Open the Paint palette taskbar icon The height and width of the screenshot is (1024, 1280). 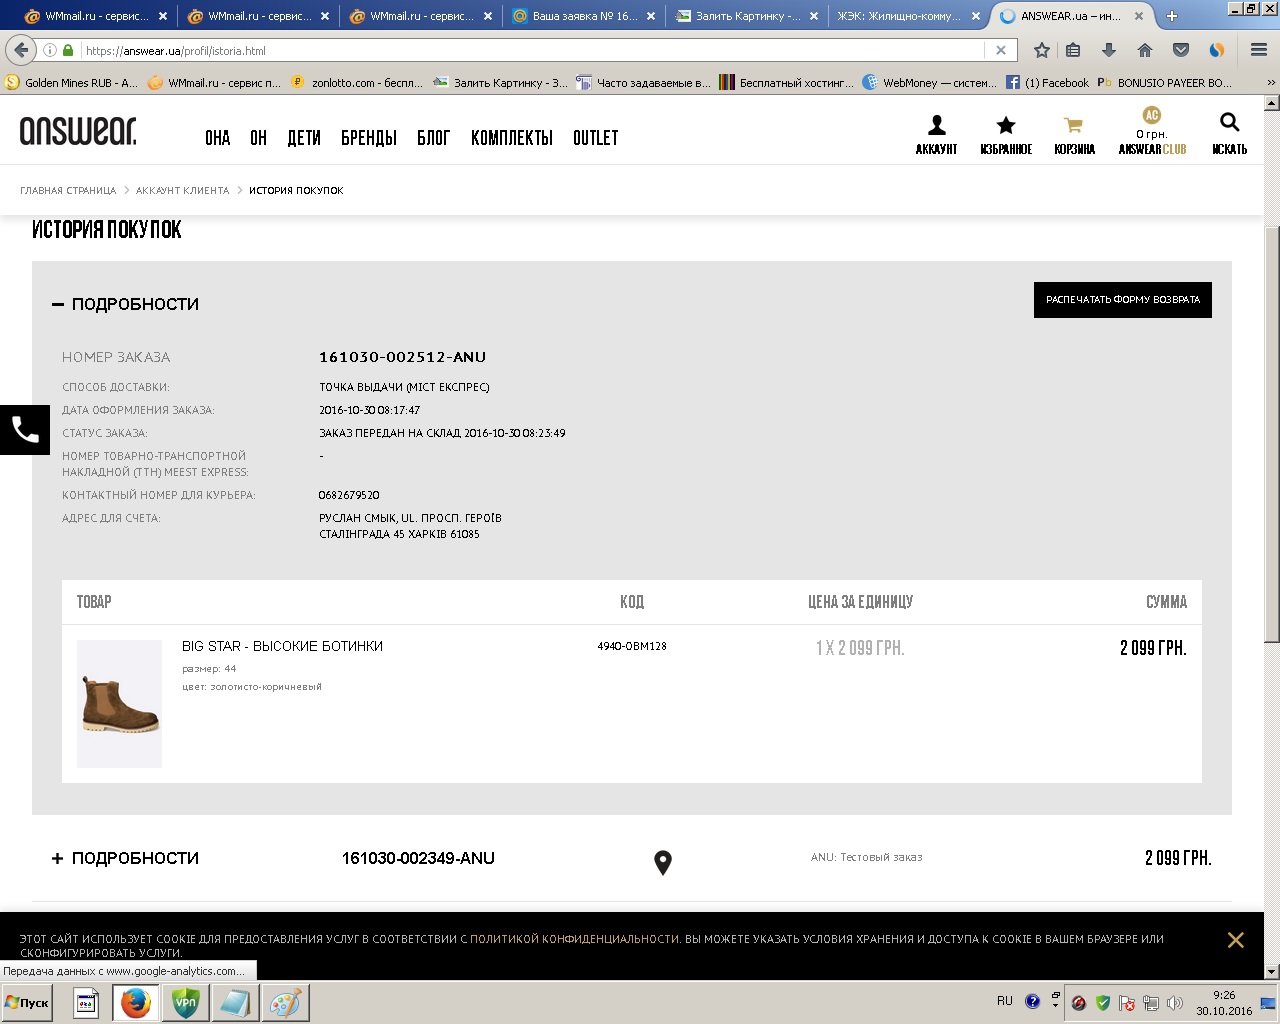285,1002
